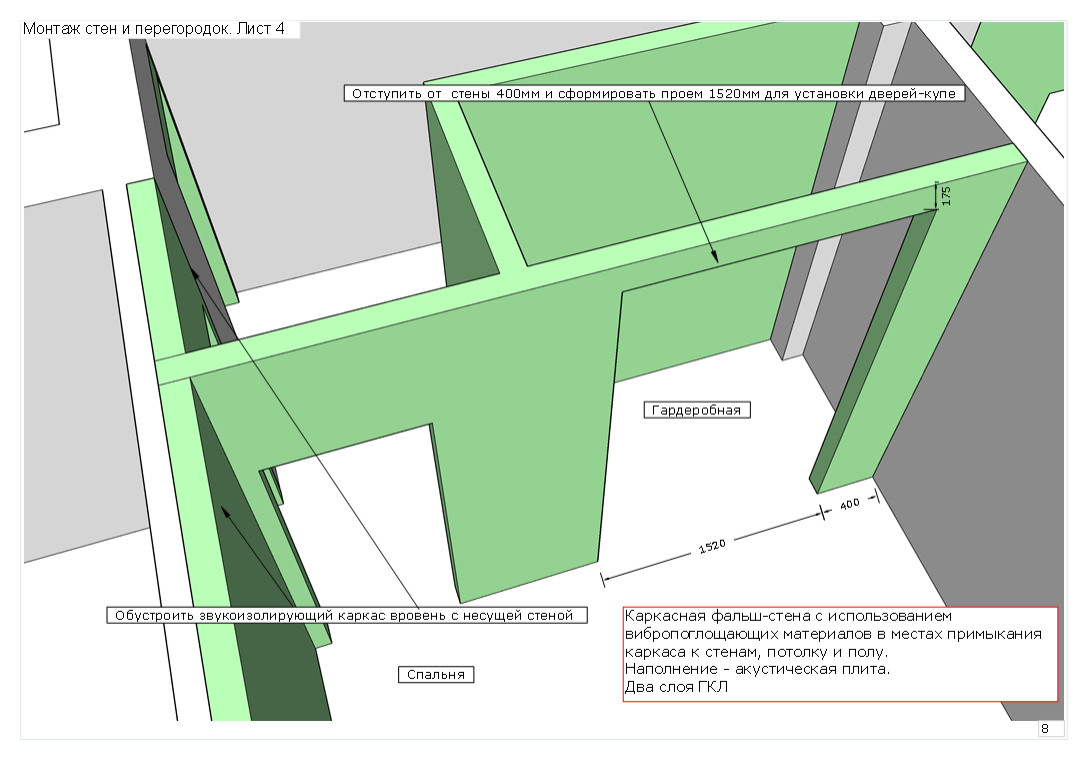Click the sheet title "Монтаж стен и перегородок. Лист 4"
1089x760 pixels.
click(153, 29)
